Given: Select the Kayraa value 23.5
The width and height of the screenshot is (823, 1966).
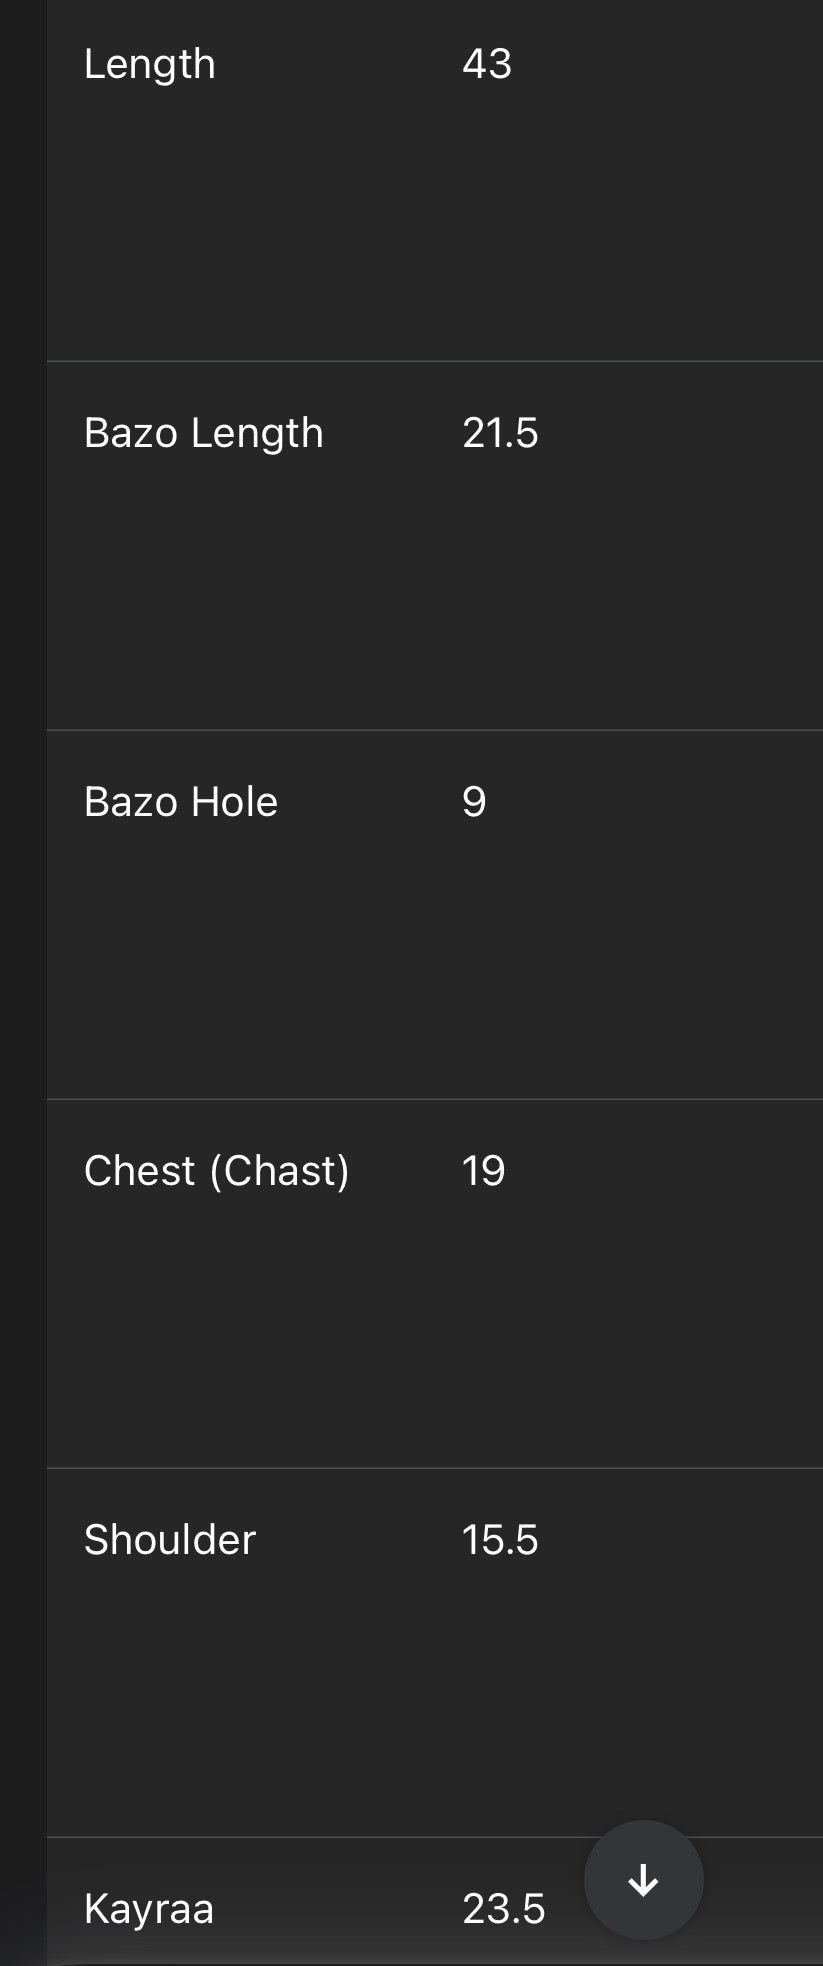Looking at the screenshot, I should click(x=503, y=1909).
